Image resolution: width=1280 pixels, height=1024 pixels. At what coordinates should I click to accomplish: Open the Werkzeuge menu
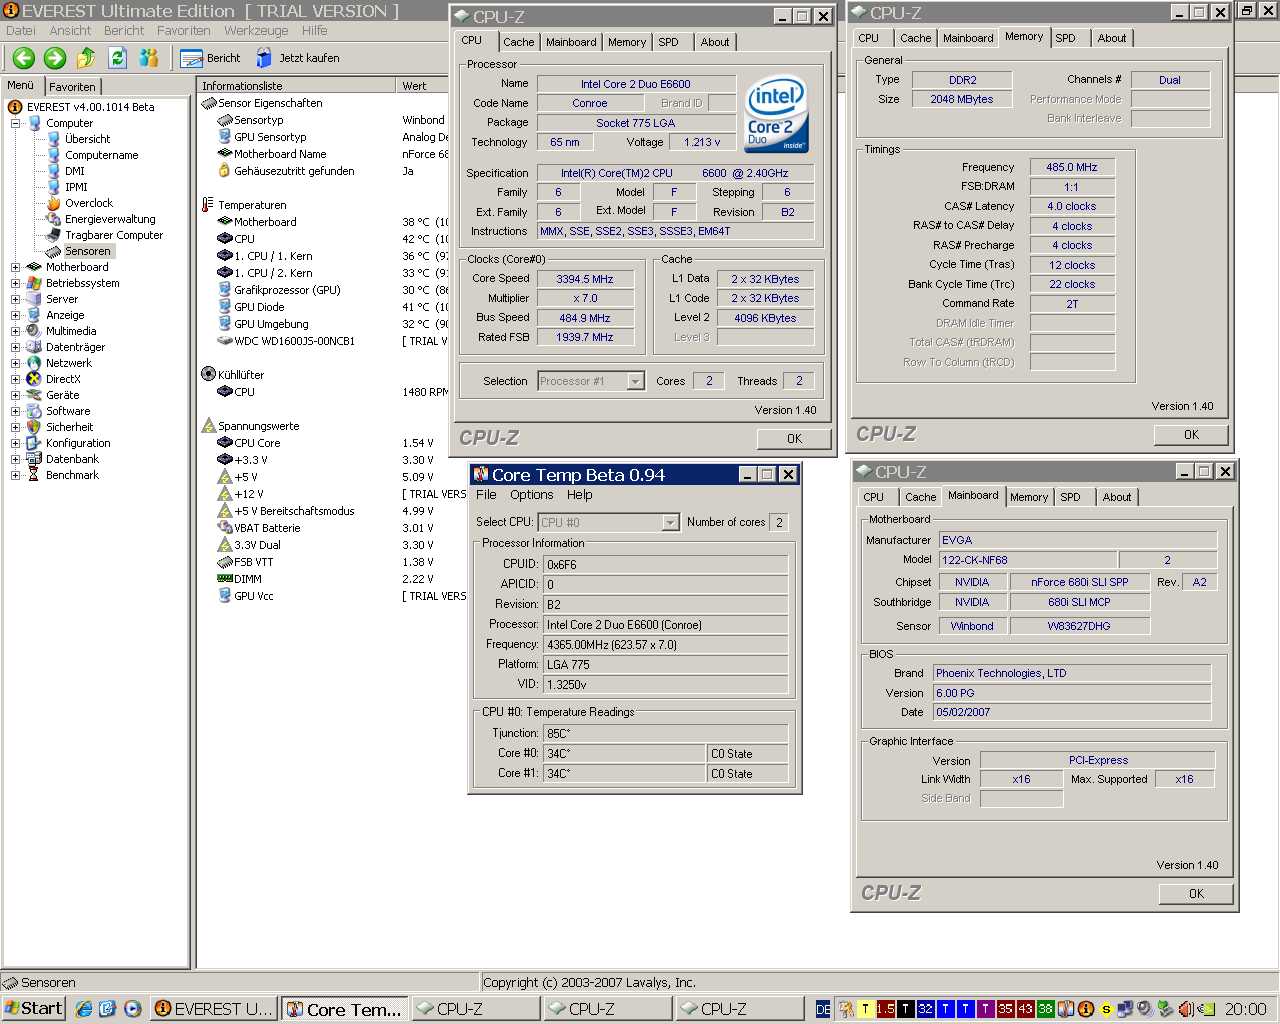point(255,31)
